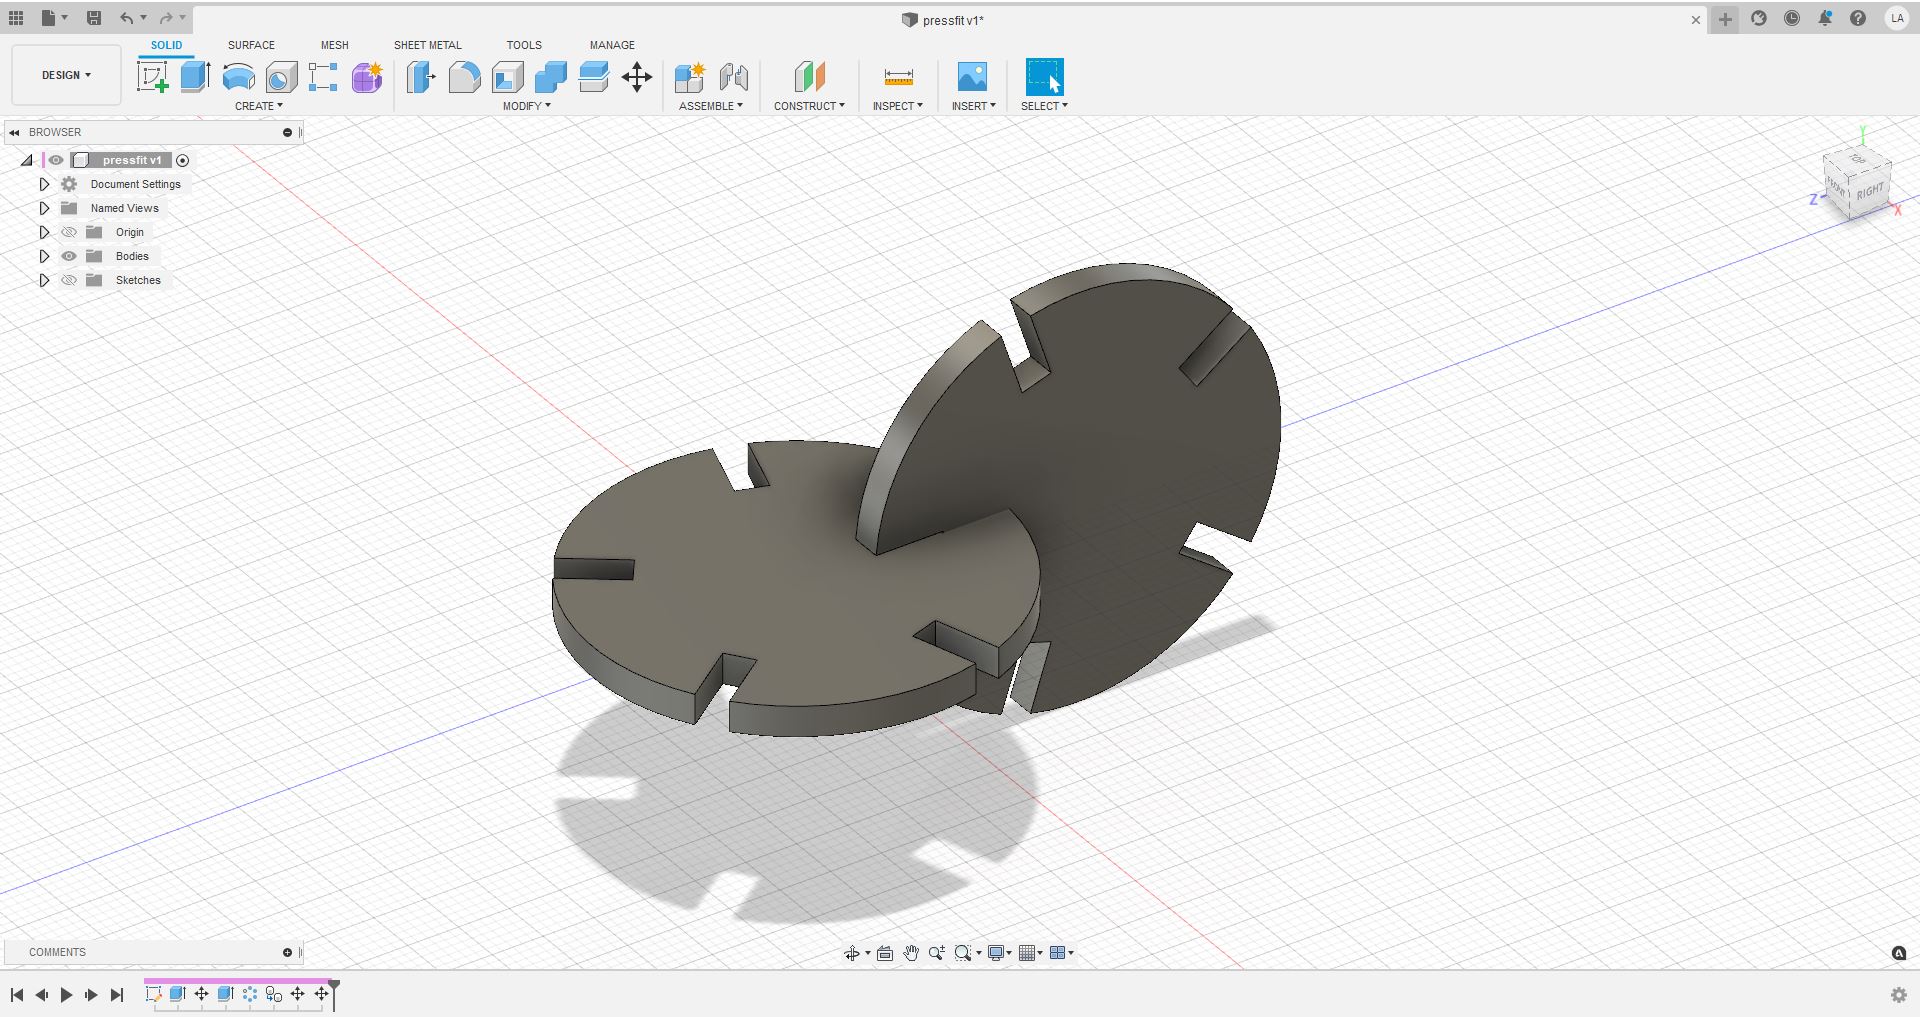Viewport: 1920px width, 1017px height.
Task: Toggle visibility of pressfit v1 component
Action: pyautogui.click(x=56, y=160)
